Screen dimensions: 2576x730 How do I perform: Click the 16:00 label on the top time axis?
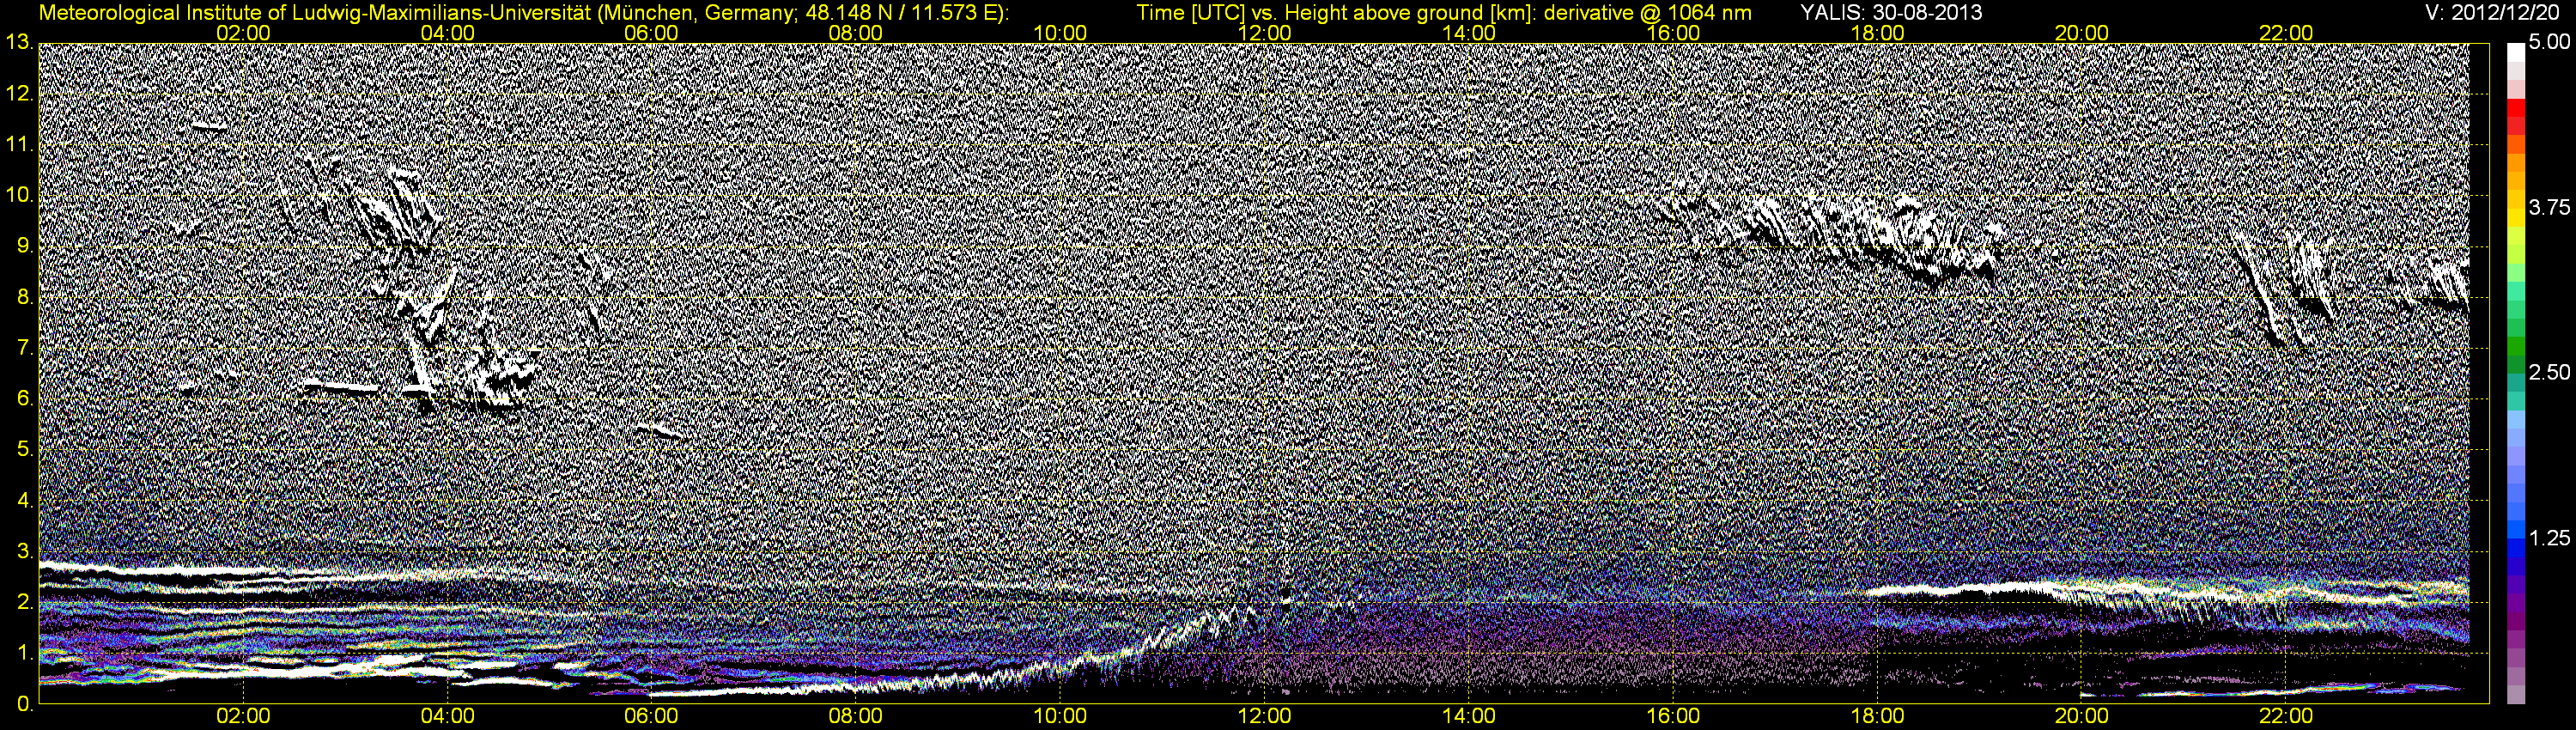click(1673, 33)
